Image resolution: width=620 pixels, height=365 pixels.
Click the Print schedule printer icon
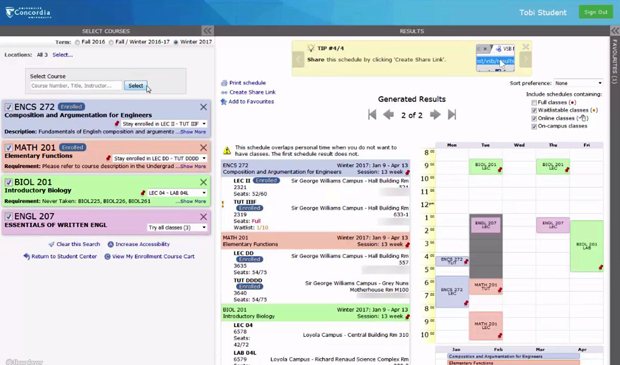(224, 83)
